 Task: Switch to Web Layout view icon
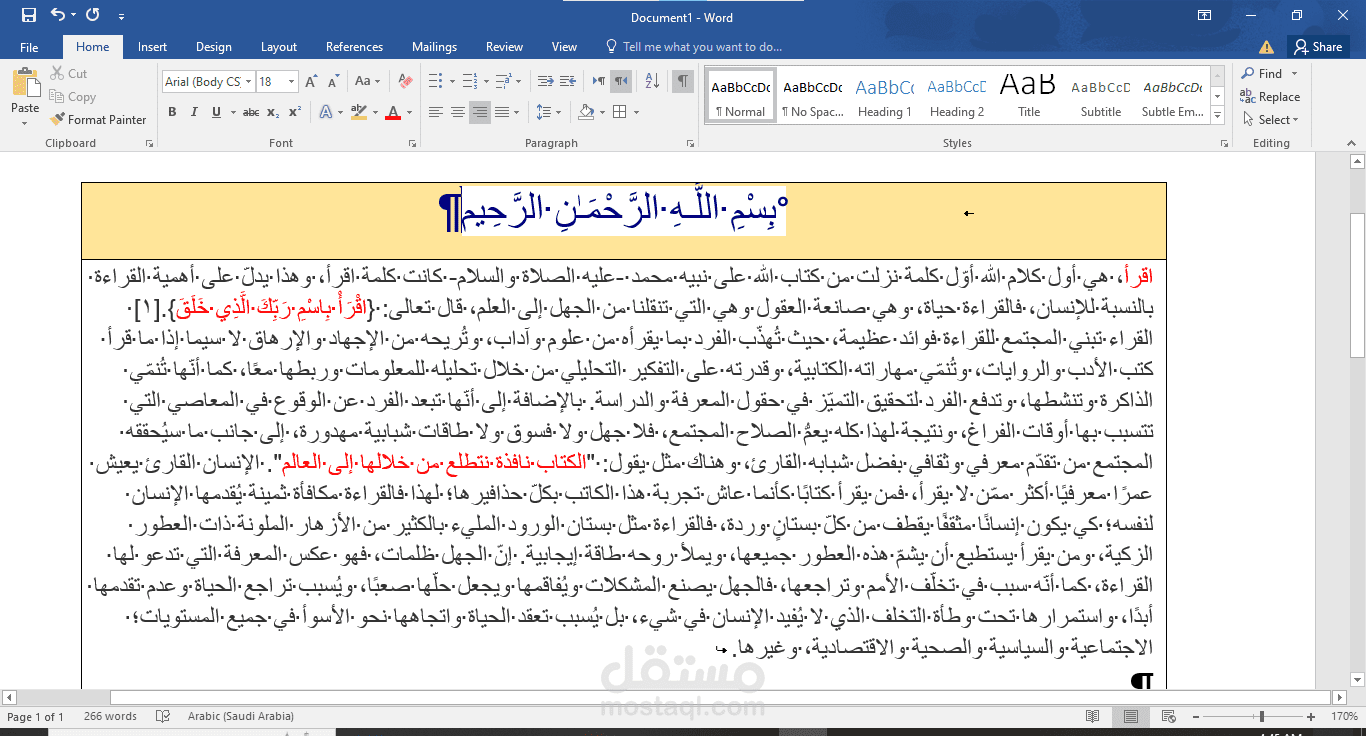[x=1168, y=716]
